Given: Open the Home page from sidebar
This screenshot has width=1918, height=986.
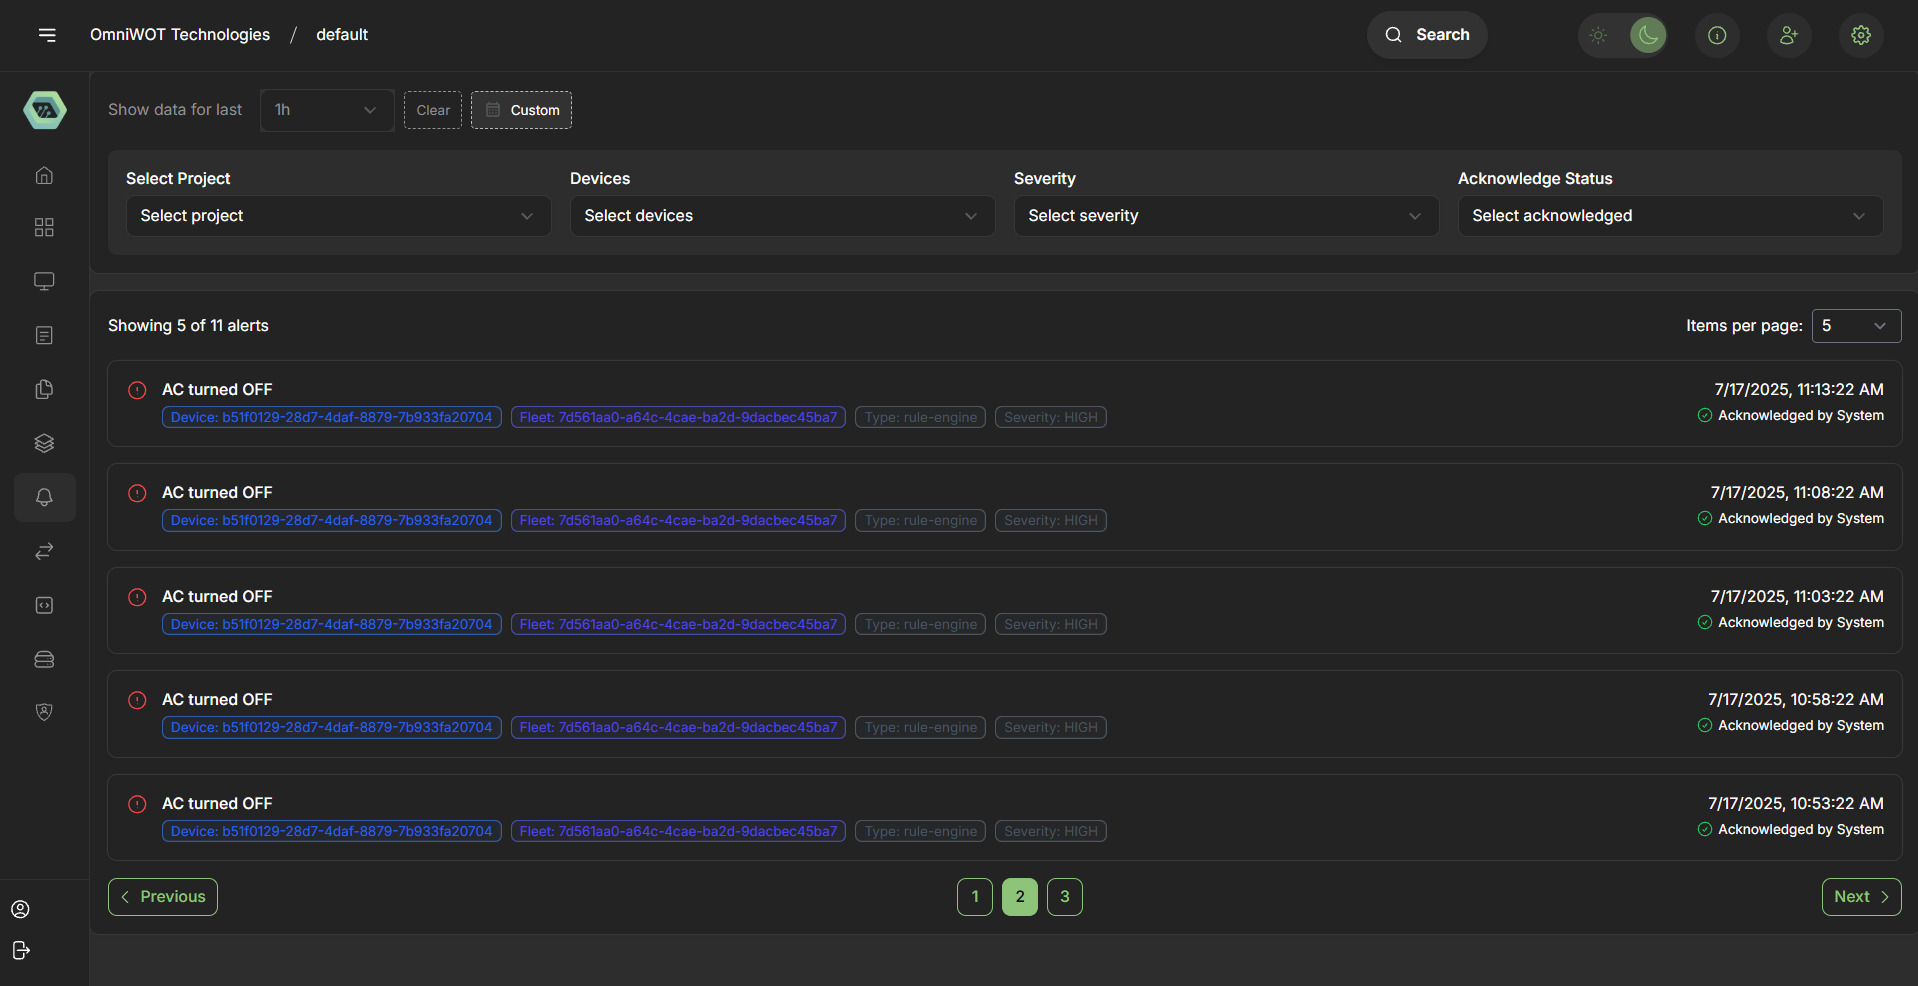Looking at the screenshot, I should (x=44, y=175).
